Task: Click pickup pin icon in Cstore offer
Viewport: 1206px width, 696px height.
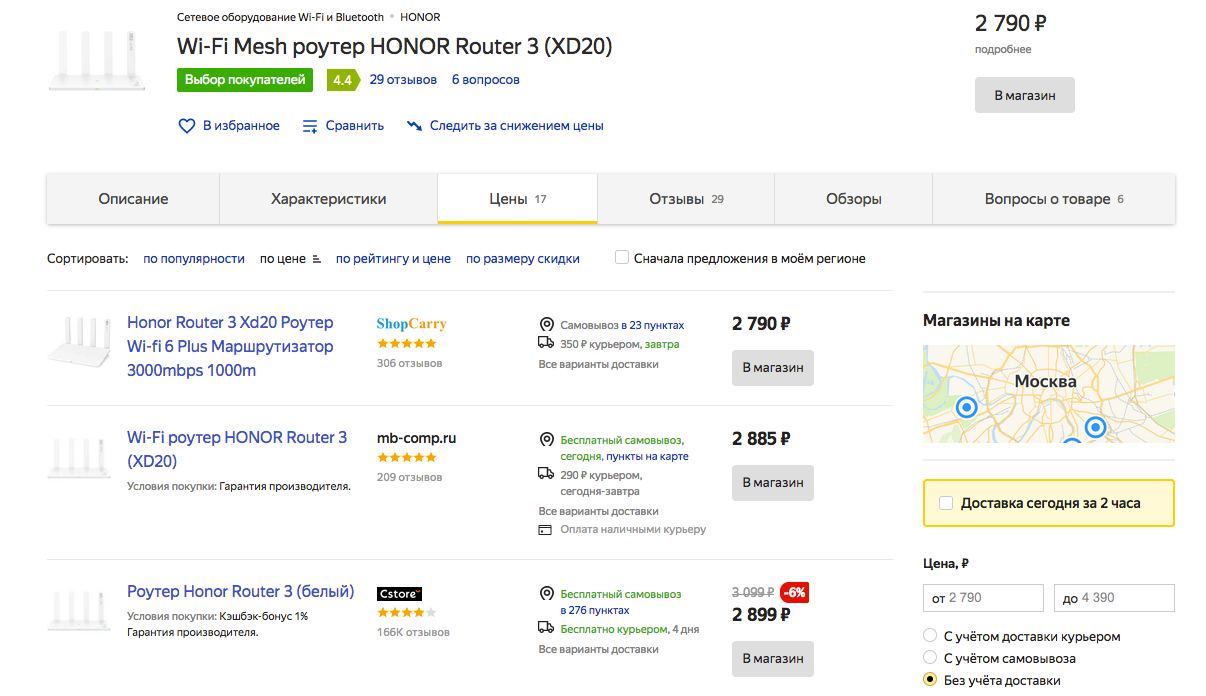Action: [x=546, y=594]
